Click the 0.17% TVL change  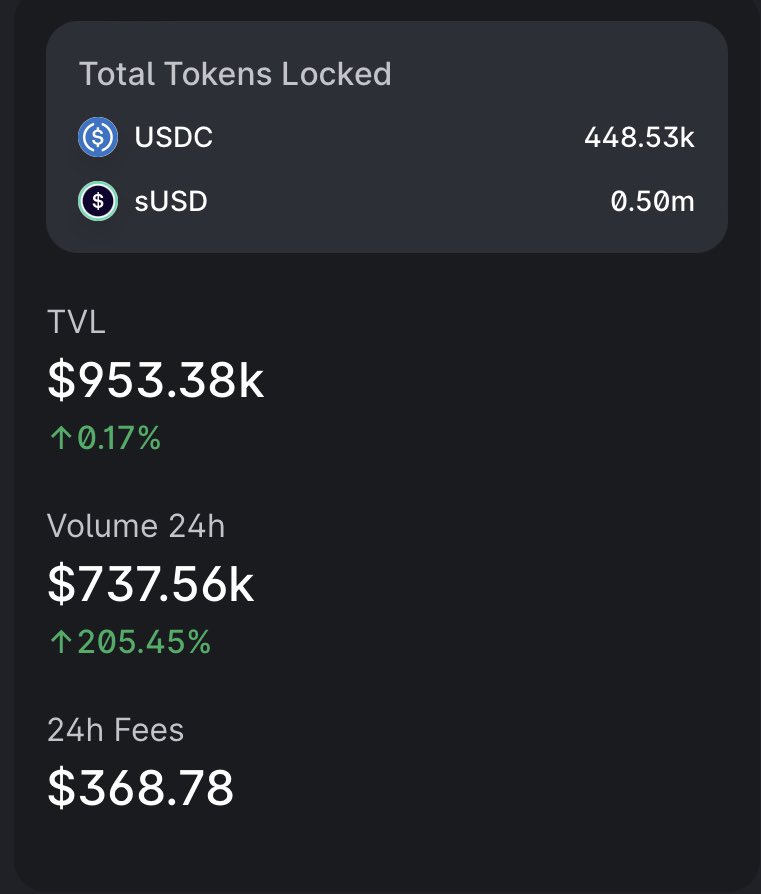click(119, 438)
